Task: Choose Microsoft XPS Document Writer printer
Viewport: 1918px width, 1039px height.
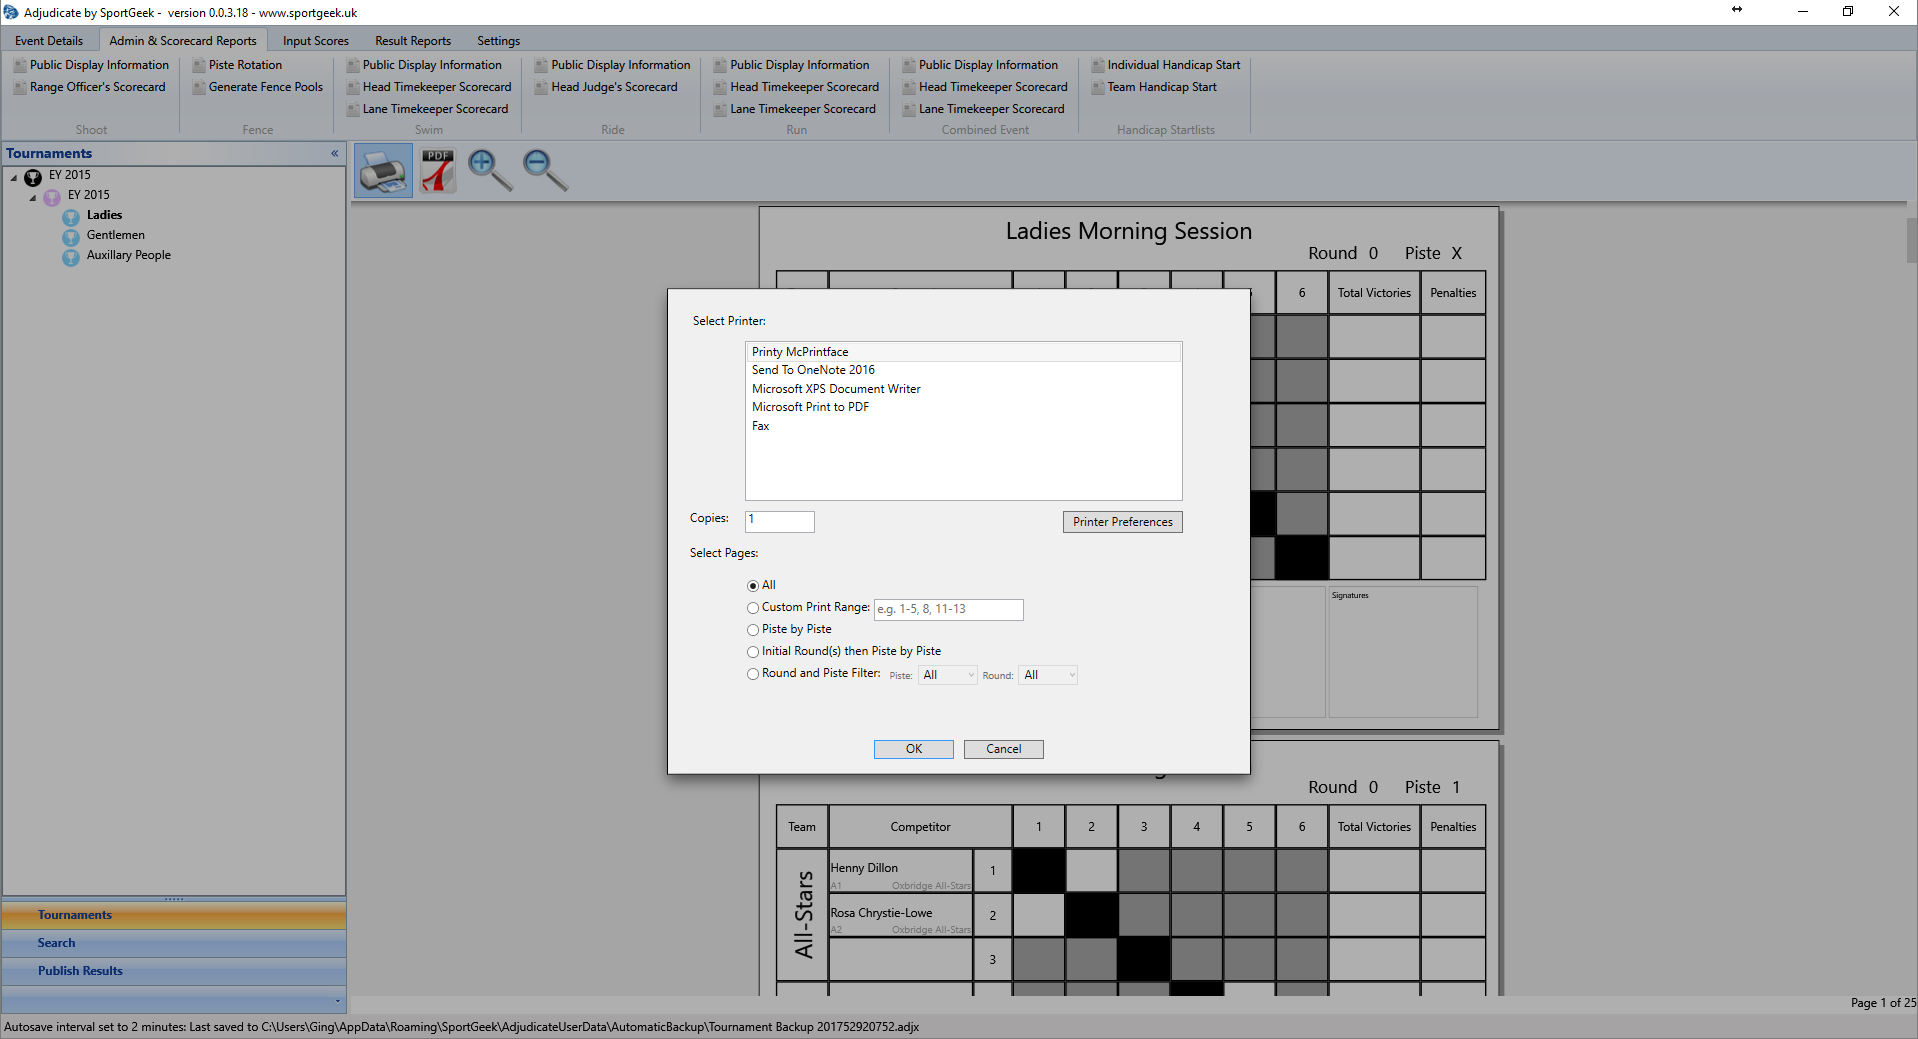Action: click(x=963, y=389)
